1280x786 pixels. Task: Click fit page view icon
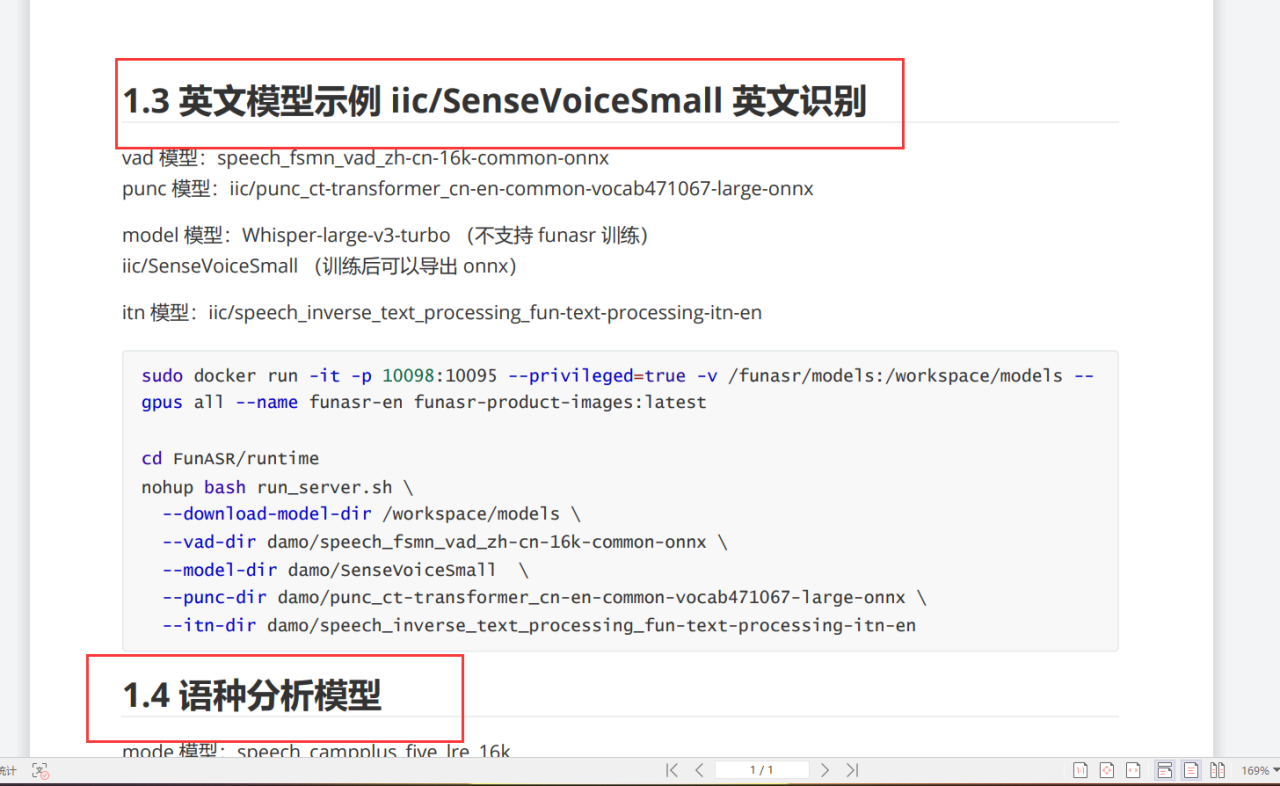point(1107,770)
